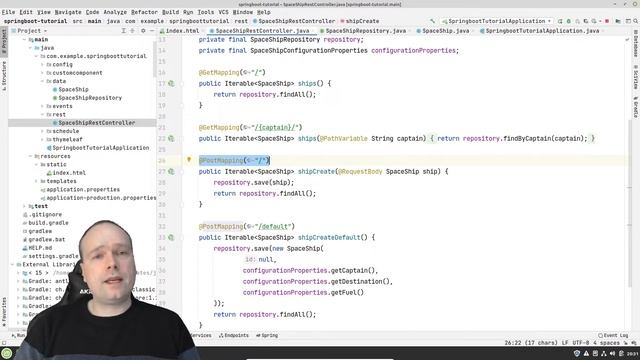Run SpringbootTutorialApplication with the run icon

pos(560,21)
